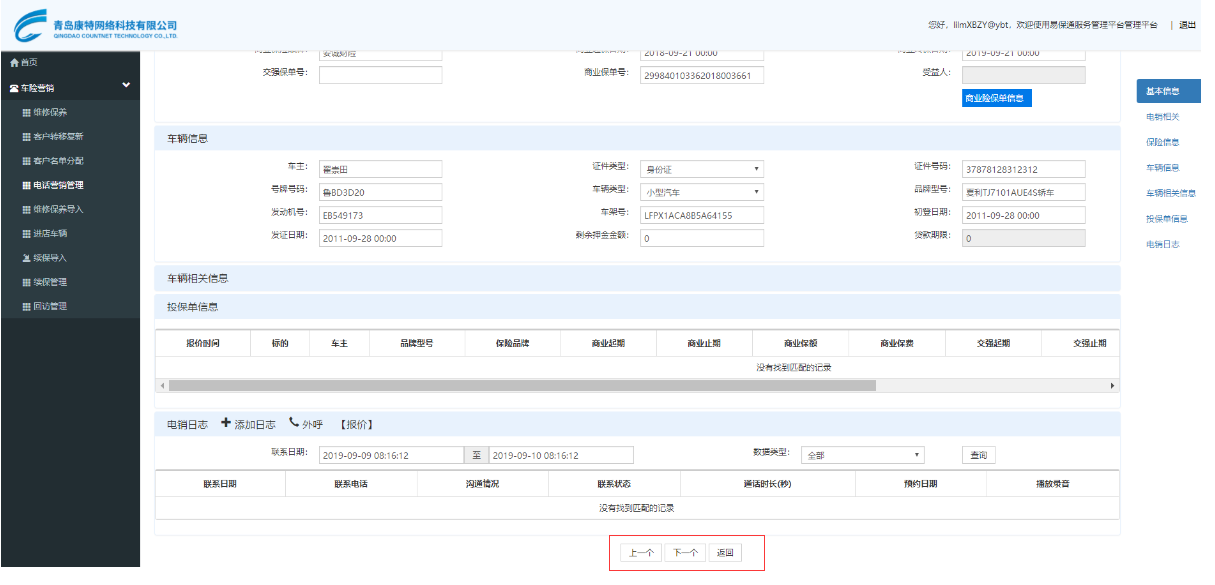The height and width of the screenshot is (585, 1215).
Task: Jump to 基本信息 section tab
Action: 1168,91
